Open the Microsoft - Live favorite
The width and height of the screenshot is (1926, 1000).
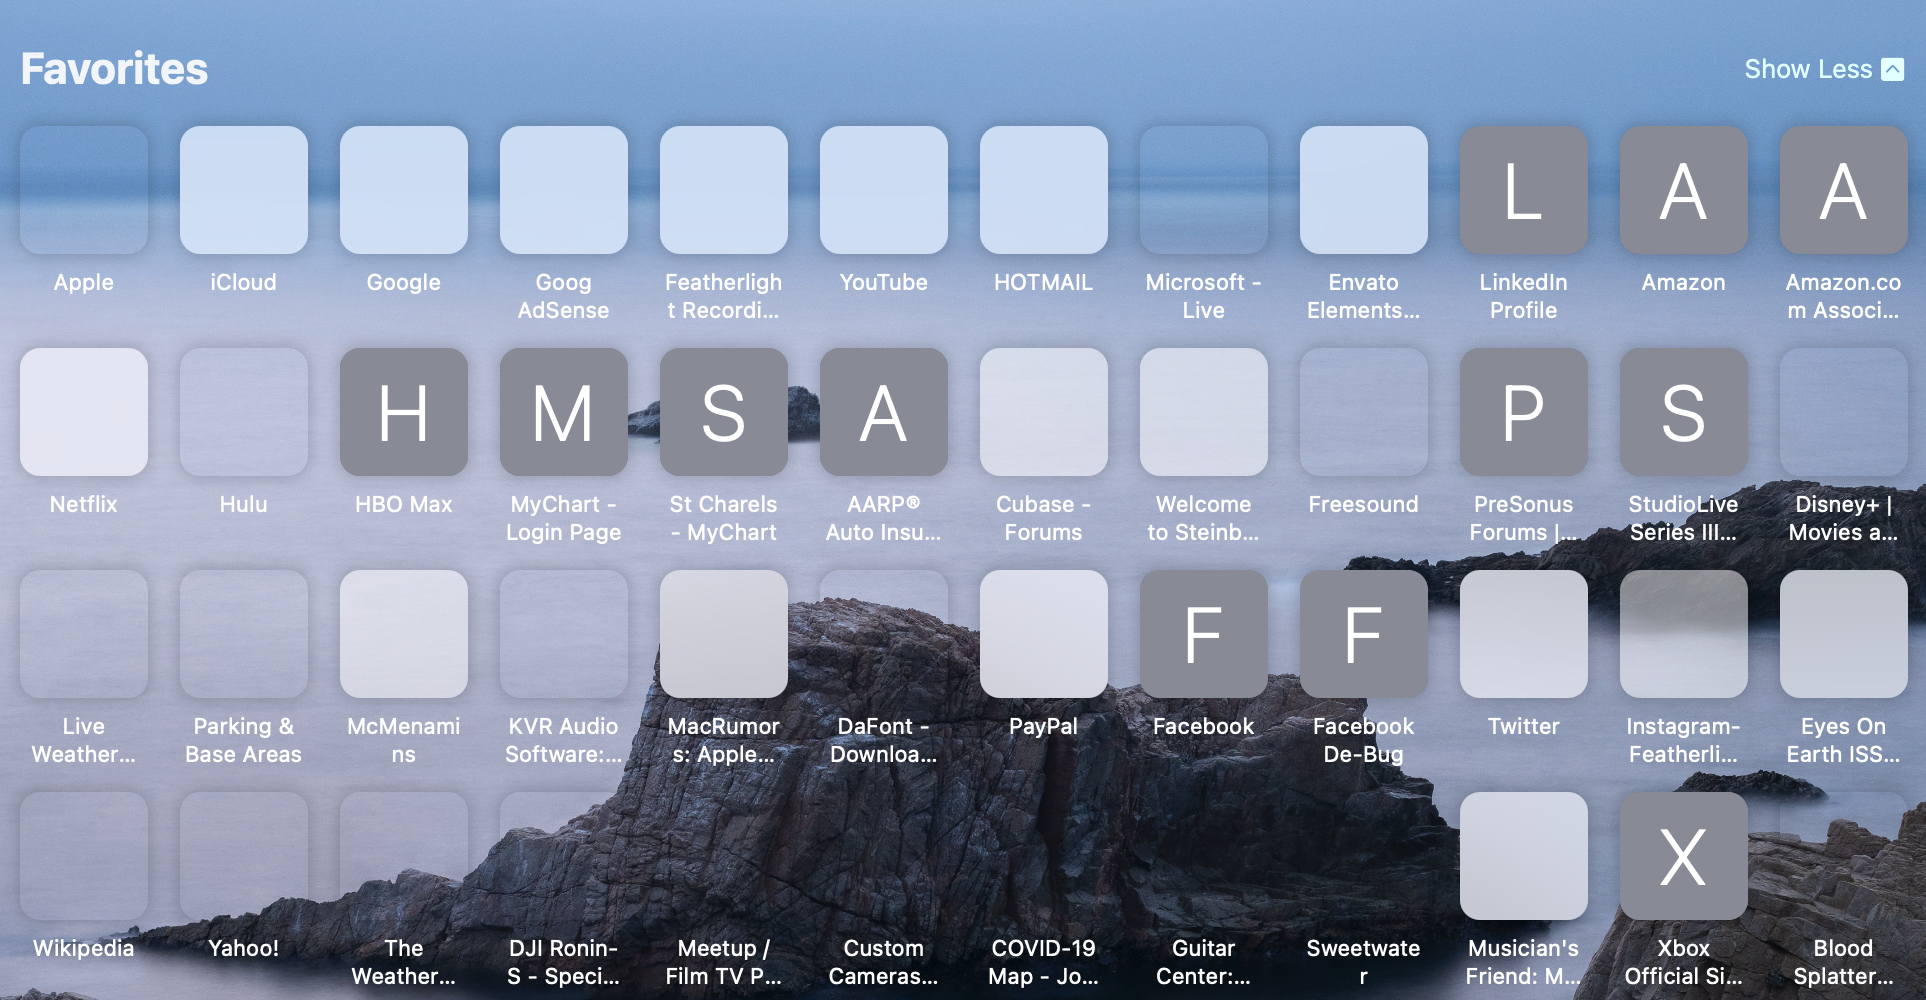tap(1204, 190)
